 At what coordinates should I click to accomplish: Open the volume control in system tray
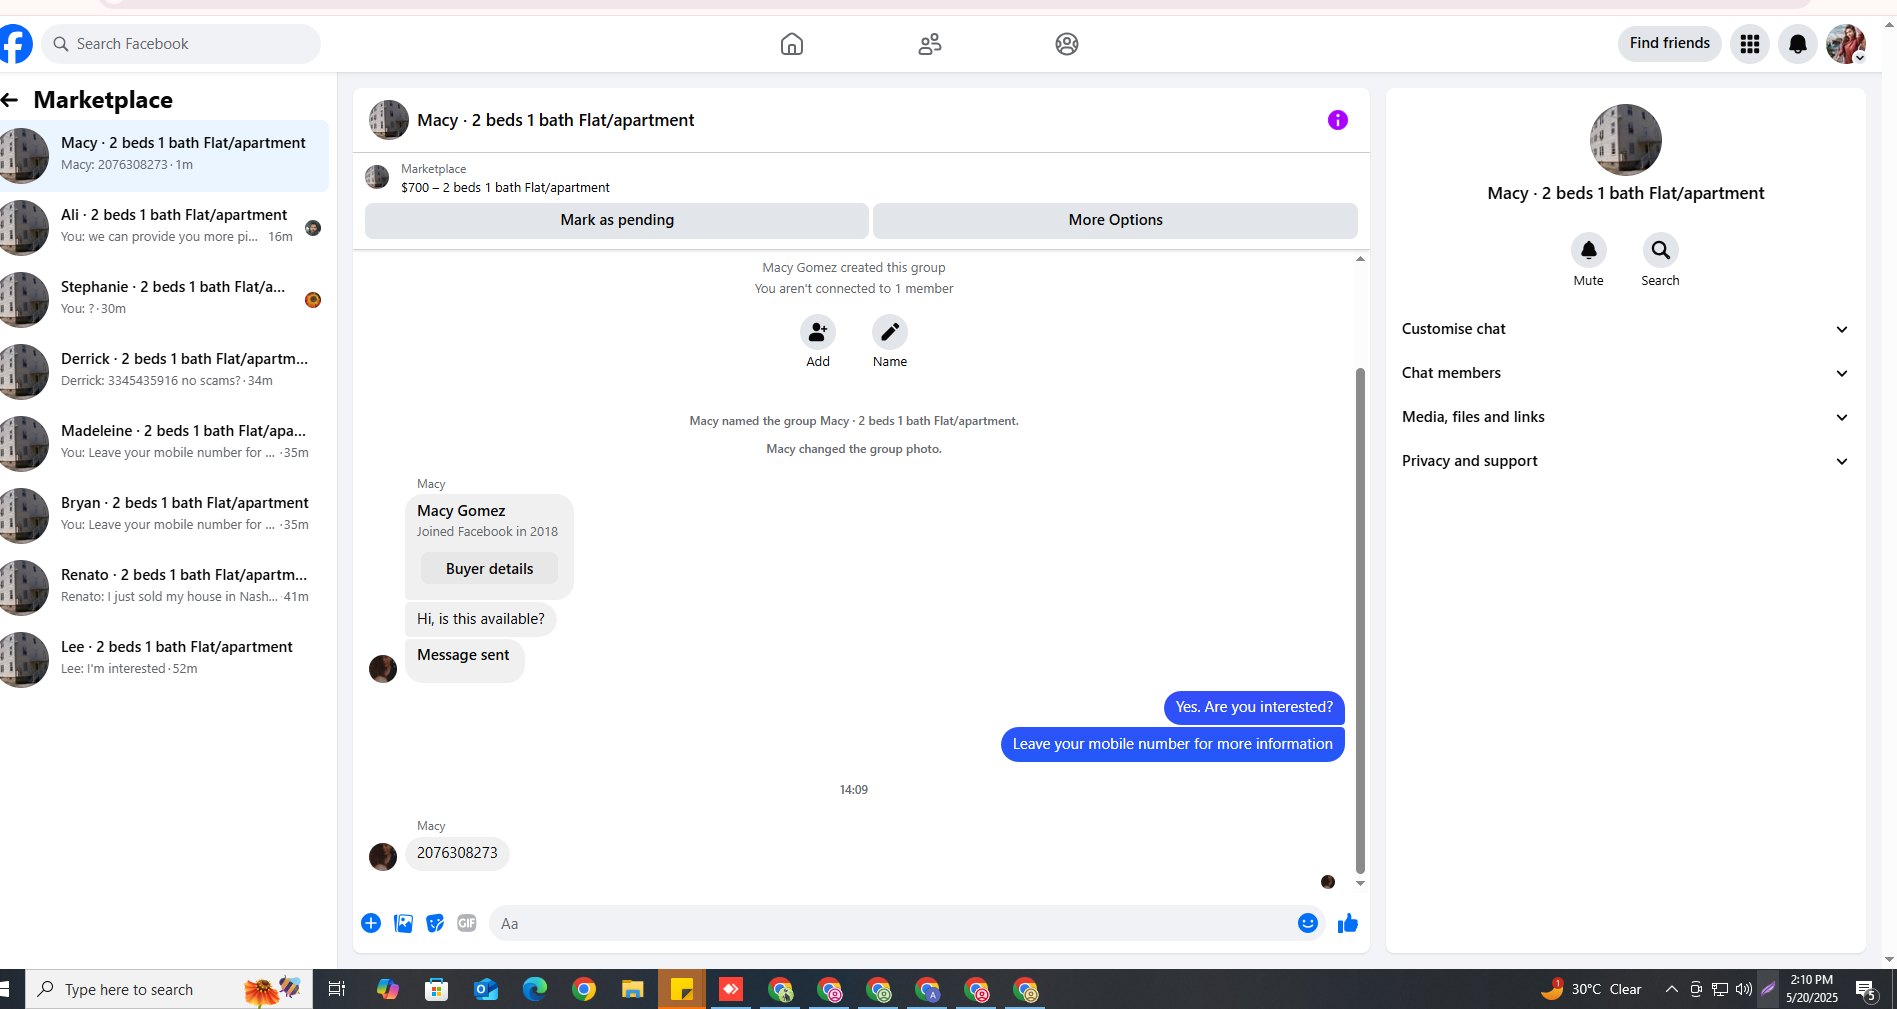(1744, 990)
